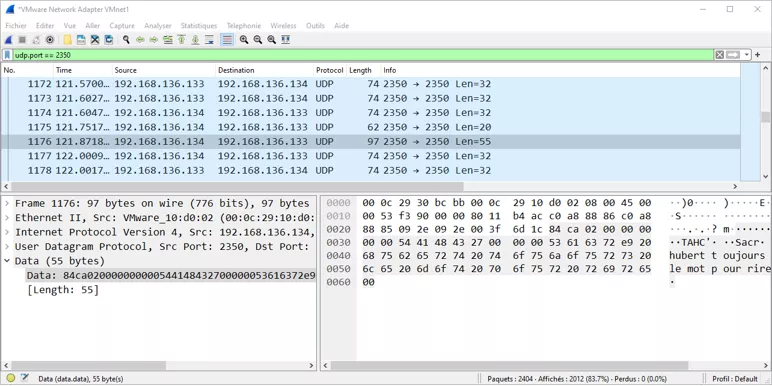772x386 pixels.
Task: Open the Analyser menu
Action: click(158, 26)
